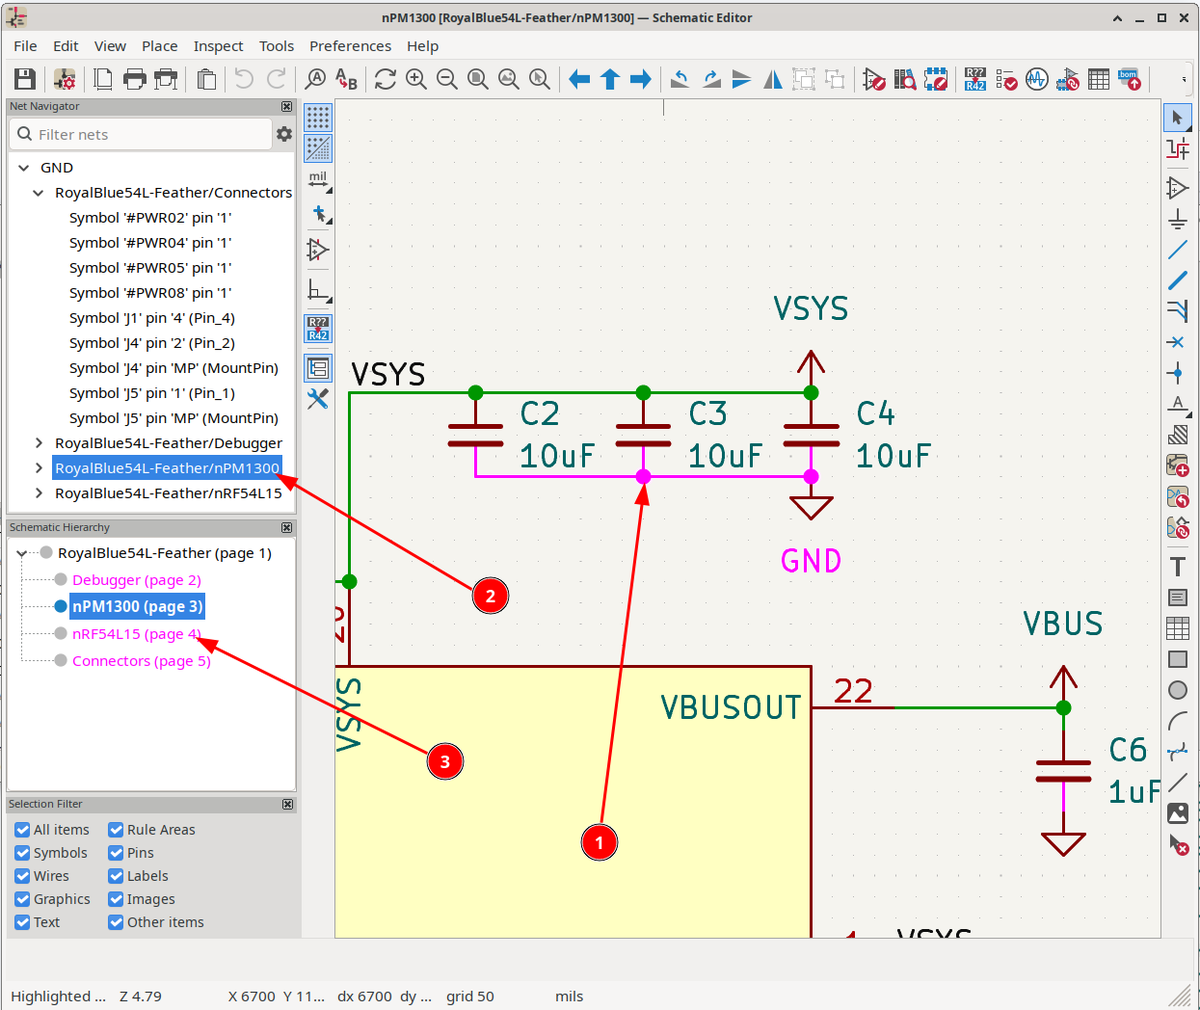Zoom in on the schematic
The image size is (1200, 1010).
416,79
